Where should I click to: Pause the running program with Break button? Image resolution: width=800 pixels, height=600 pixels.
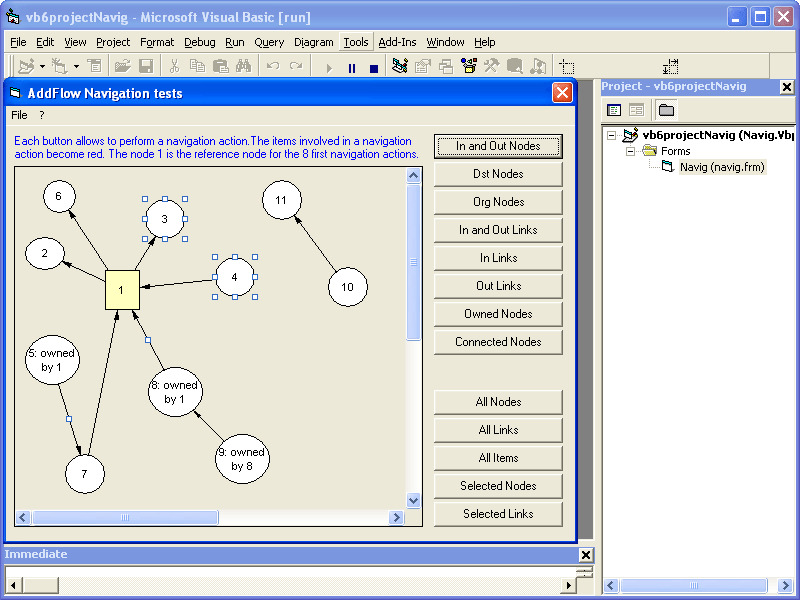click(x=352, y=68)
